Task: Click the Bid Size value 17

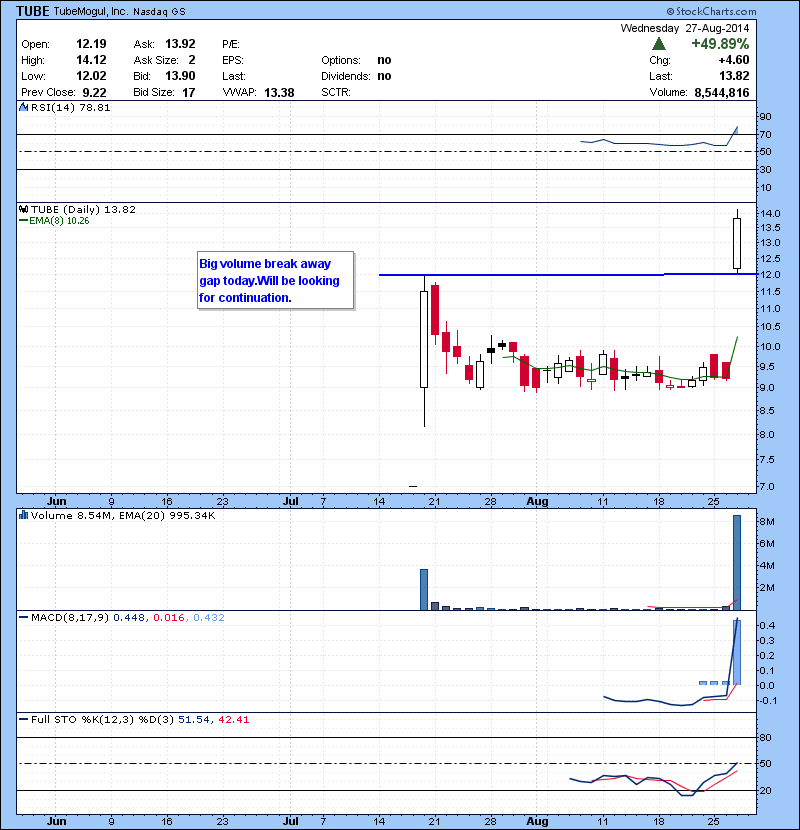Action: pos(188,93)
